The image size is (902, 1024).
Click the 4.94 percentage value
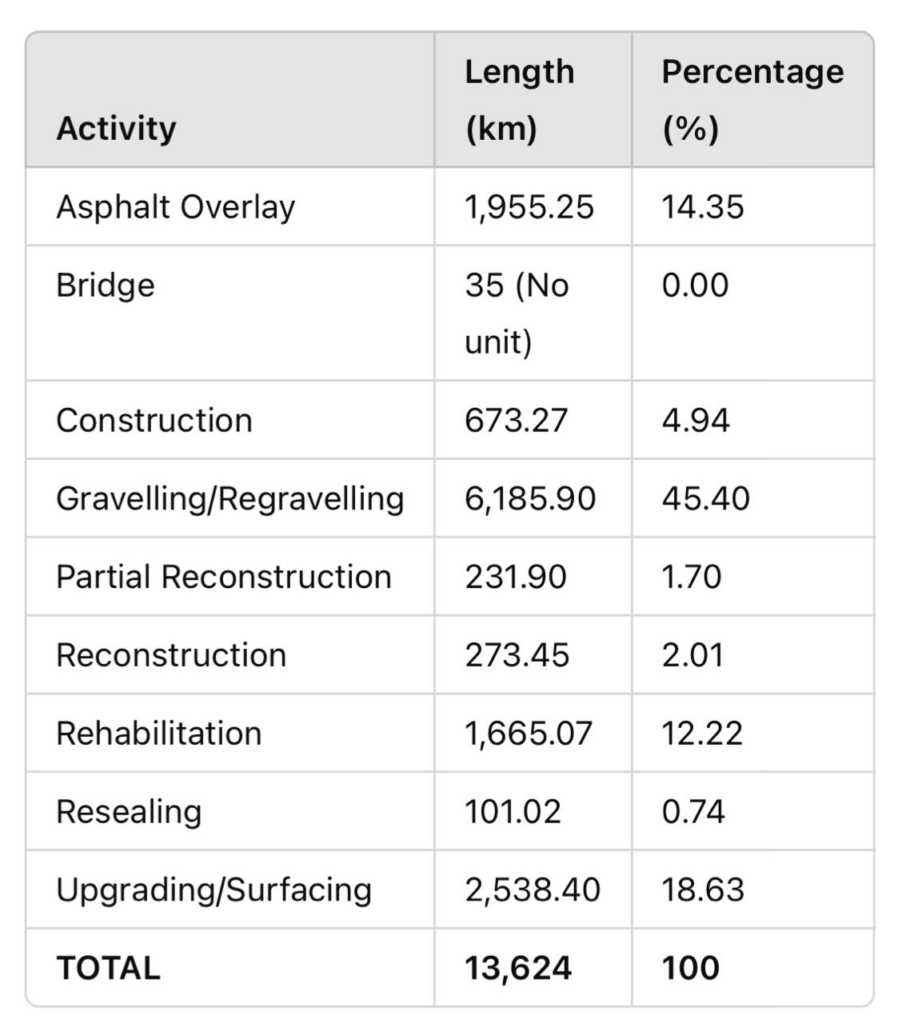click(x=696, y=420)
